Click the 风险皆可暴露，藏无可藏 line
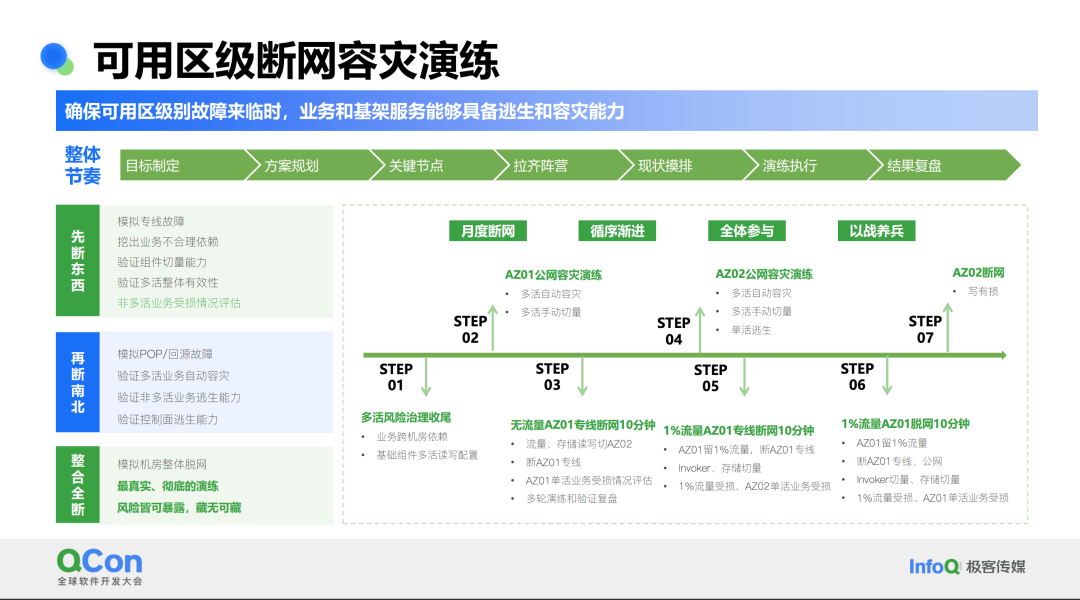The width and height of the screenshot is (1080, 600). (x=179, y=508)
